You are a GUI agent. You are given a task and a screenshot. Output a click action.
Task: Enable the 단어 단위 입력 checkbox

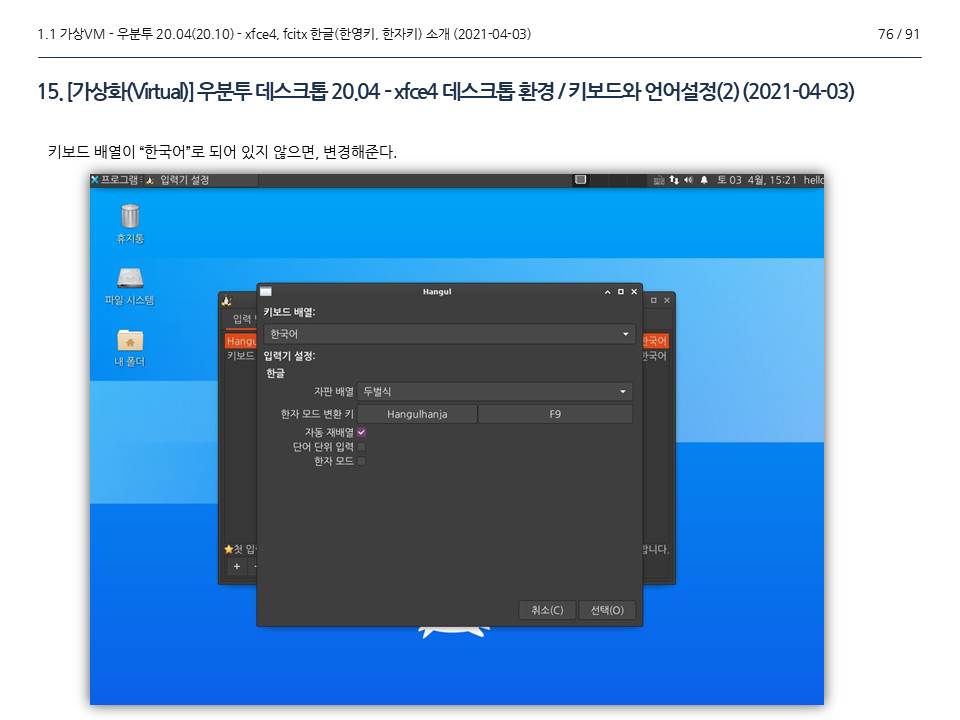361,447
